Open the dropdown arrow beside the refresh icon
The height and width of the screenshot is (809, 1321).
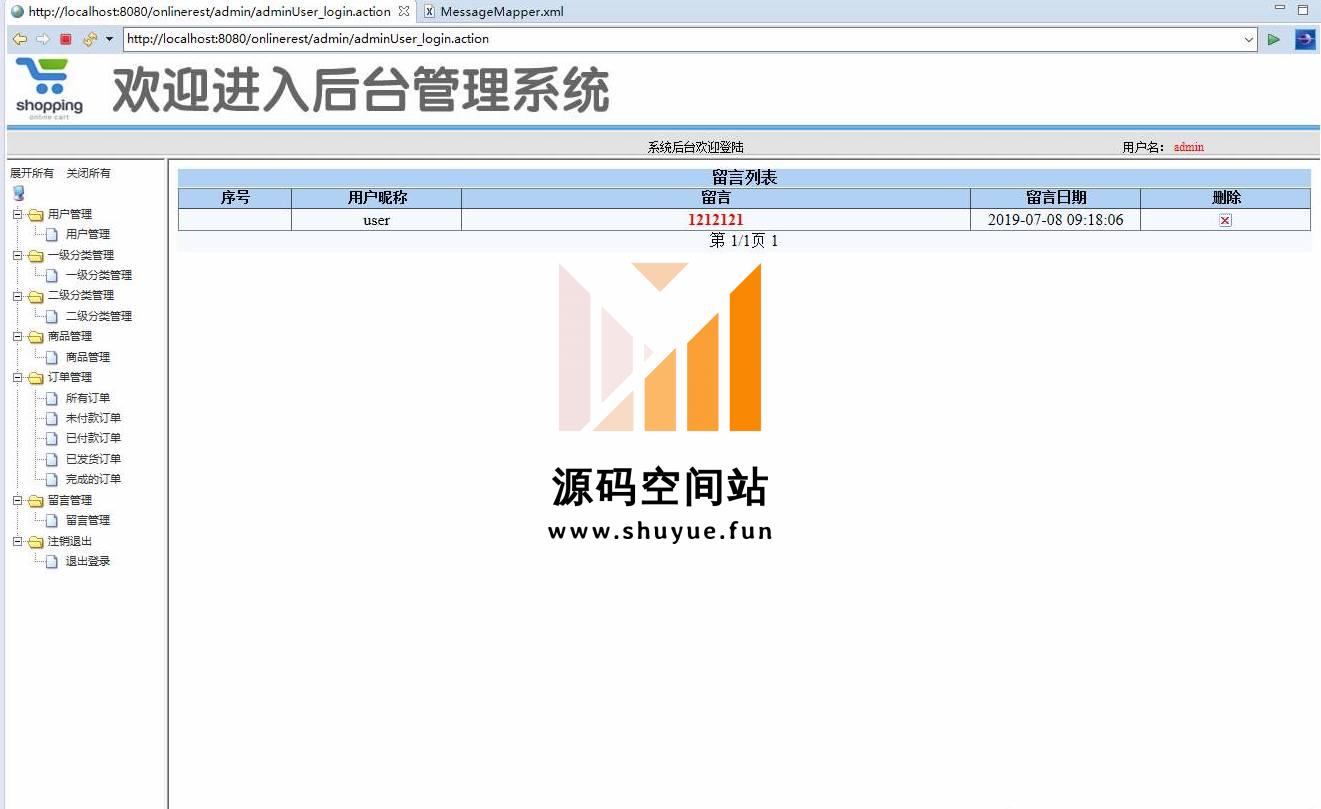[x=109, y=39]
